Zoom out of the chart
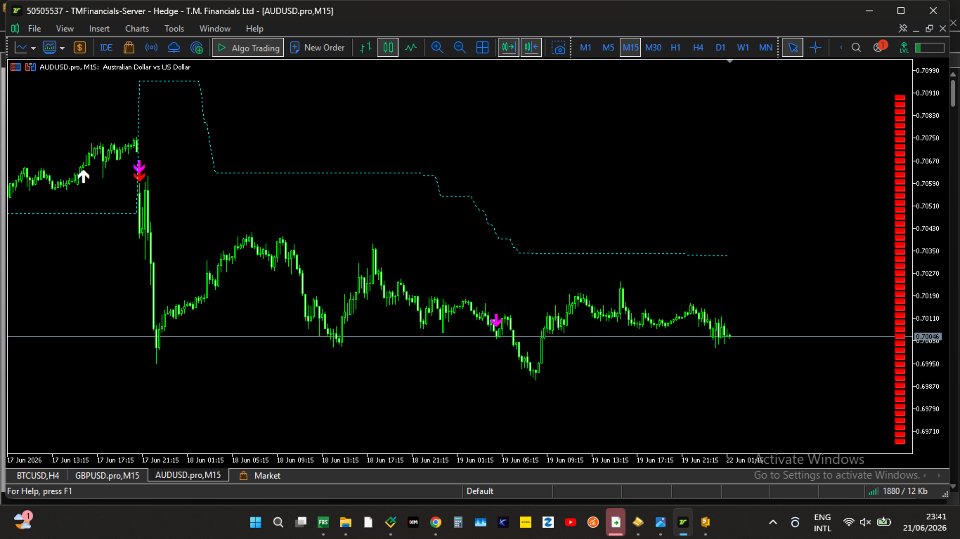 coord(460,48)
